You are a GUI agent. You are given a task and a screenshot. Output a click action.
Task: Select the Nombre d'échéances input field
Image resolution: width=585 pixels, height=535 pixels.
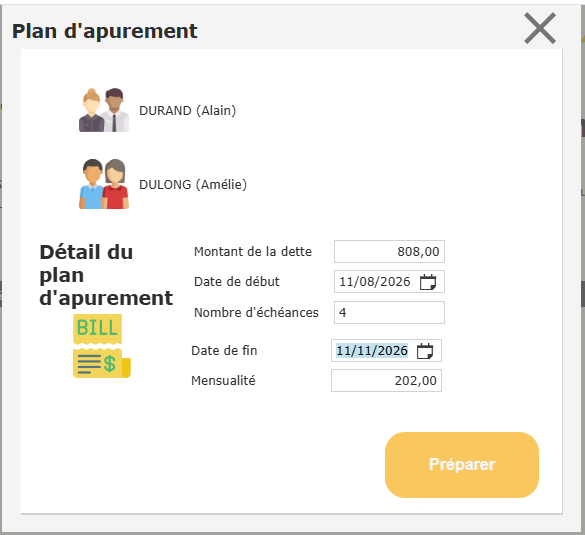[389, 313]
